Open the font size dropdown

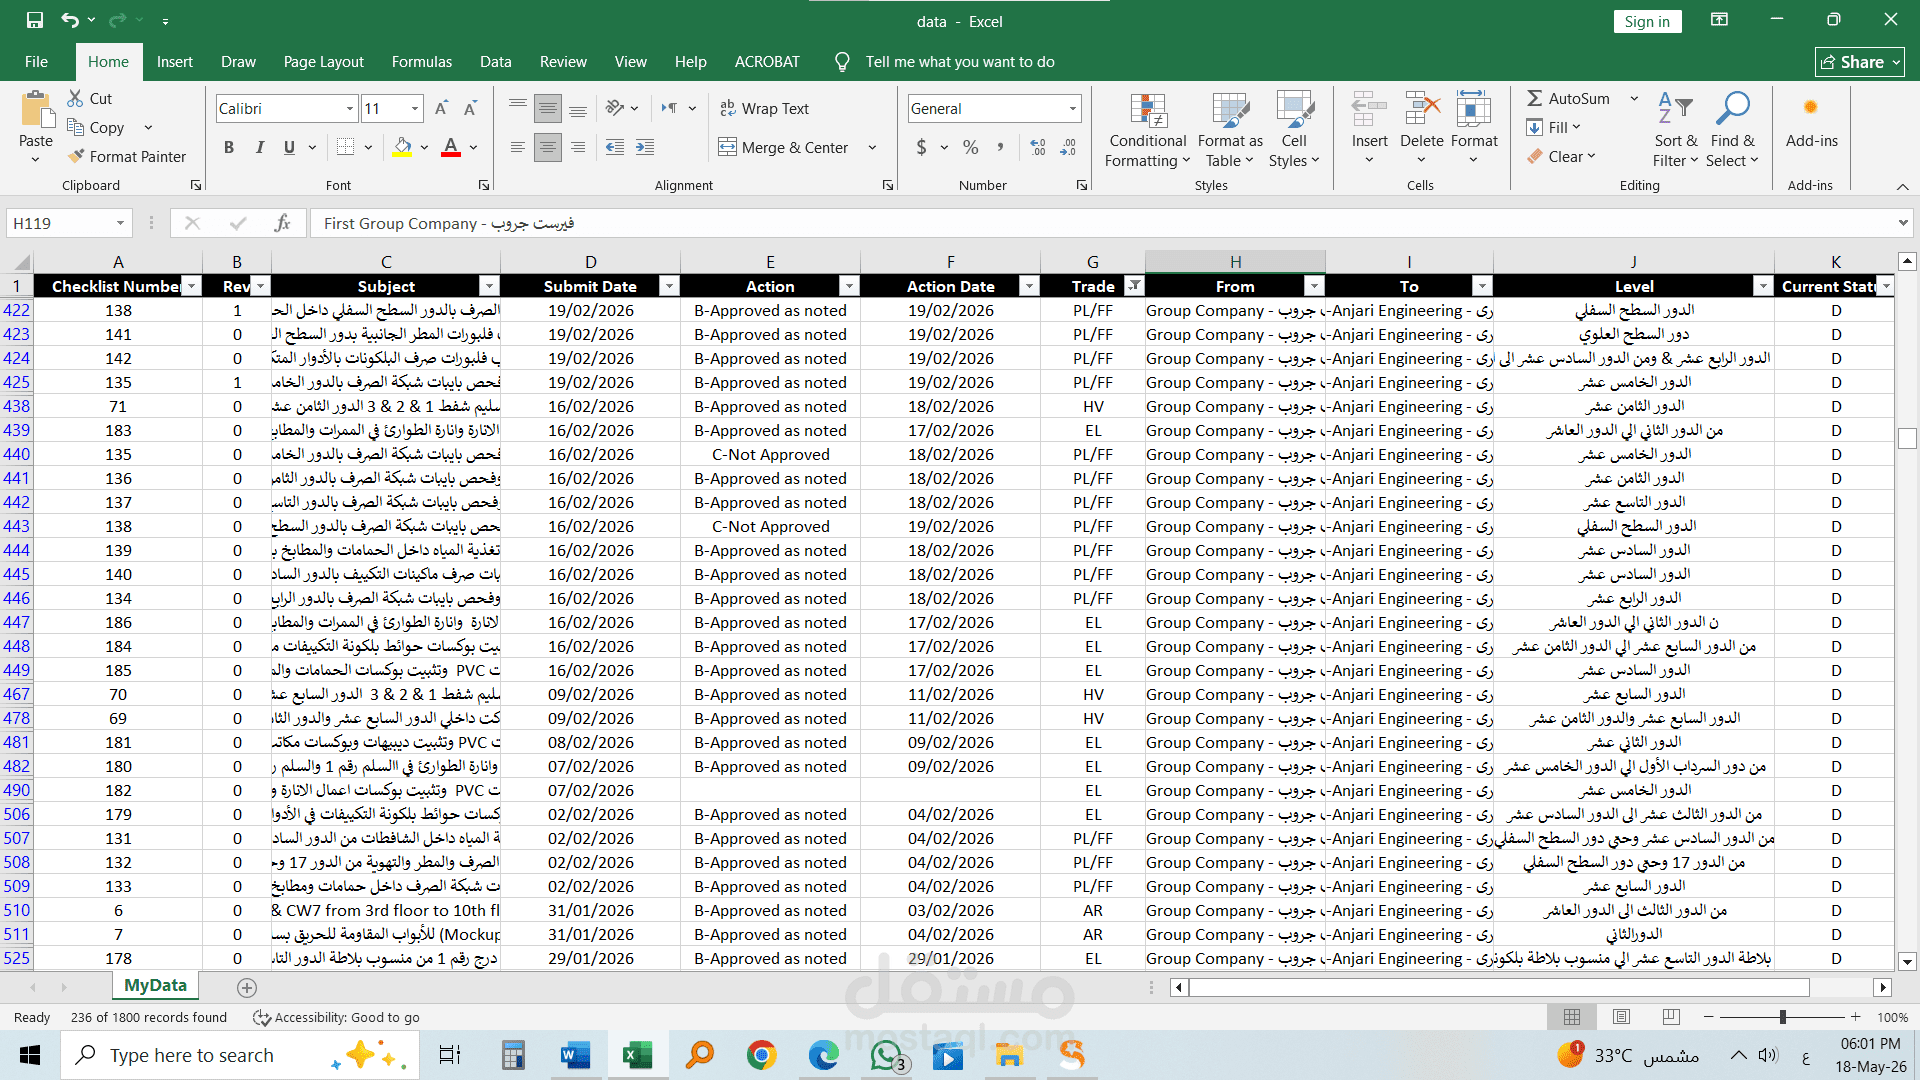point(415,108)
